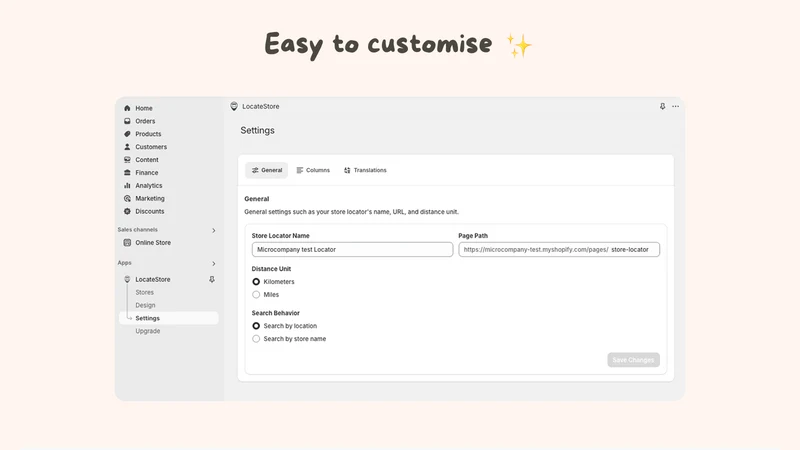Switch to the General tab
The image size is (800, 450).
click(x=267, y=170)
